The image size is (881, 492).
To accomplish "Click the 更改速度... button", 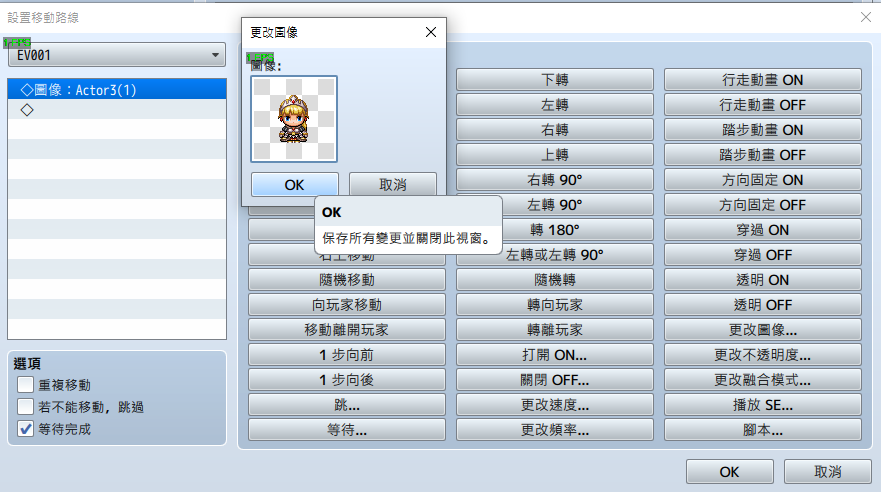I will (555, 405).
